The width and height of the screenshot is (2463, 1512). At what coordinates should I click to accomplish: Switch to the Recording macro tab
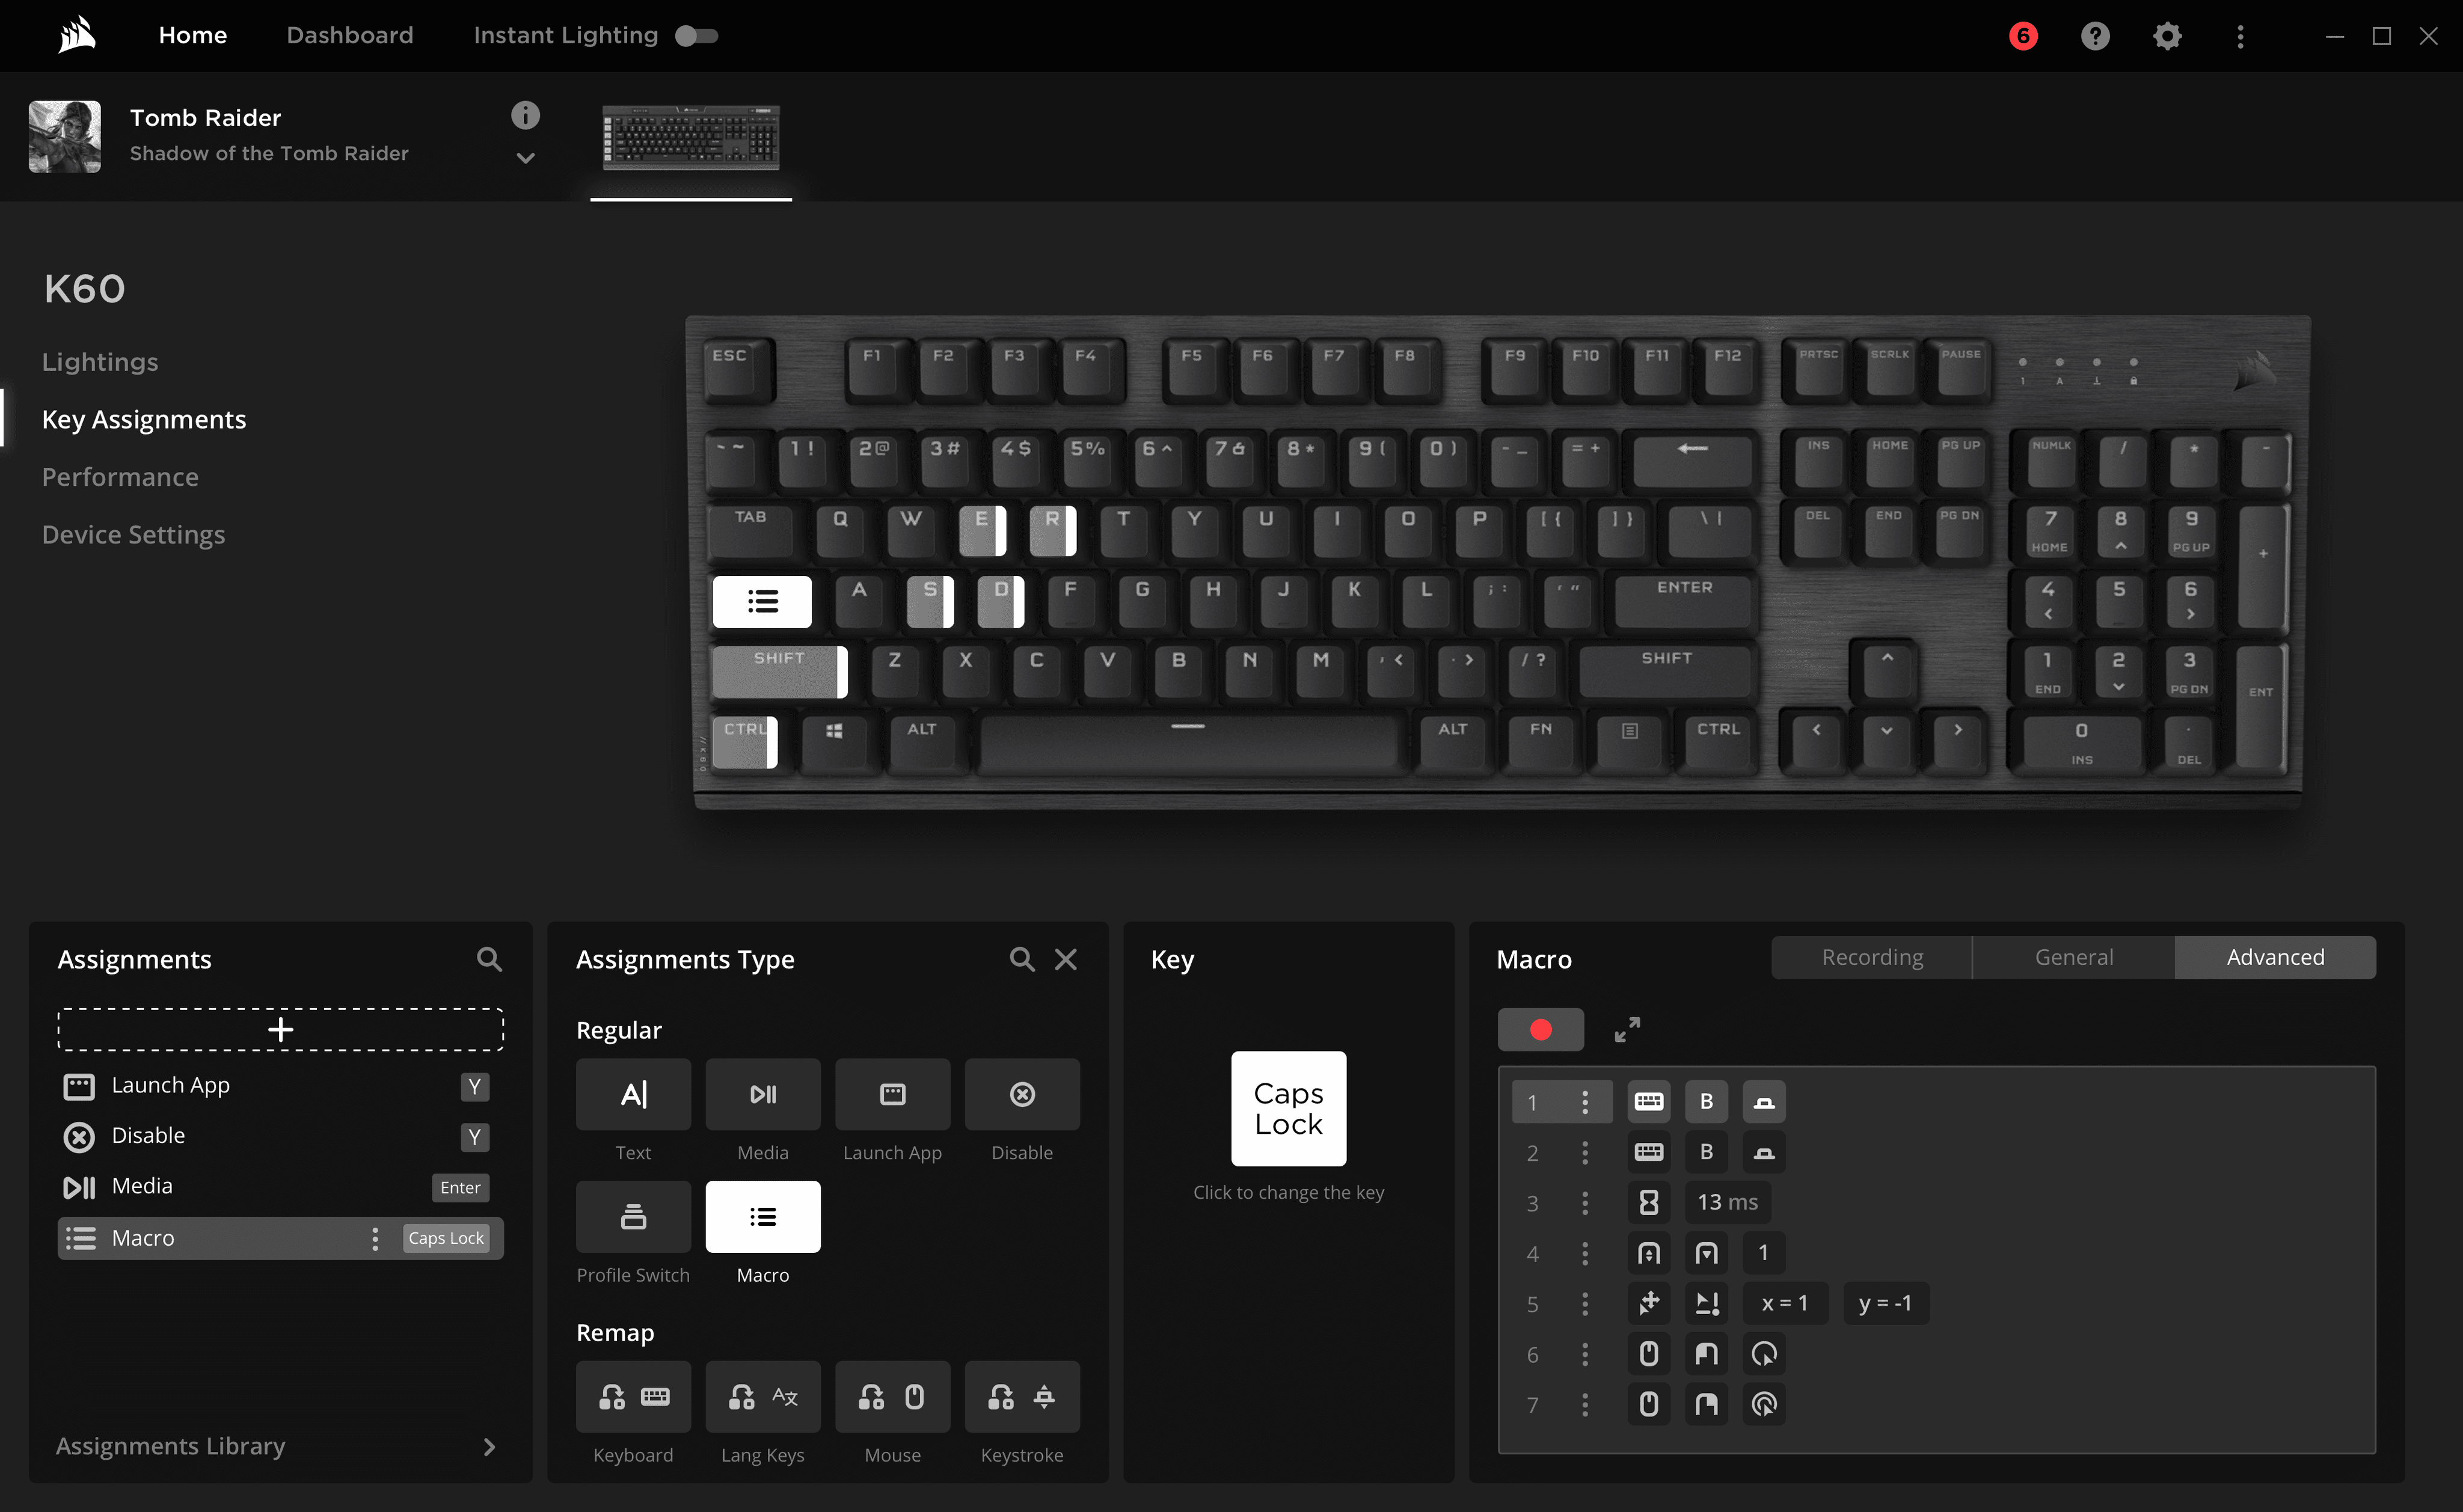1871,957
